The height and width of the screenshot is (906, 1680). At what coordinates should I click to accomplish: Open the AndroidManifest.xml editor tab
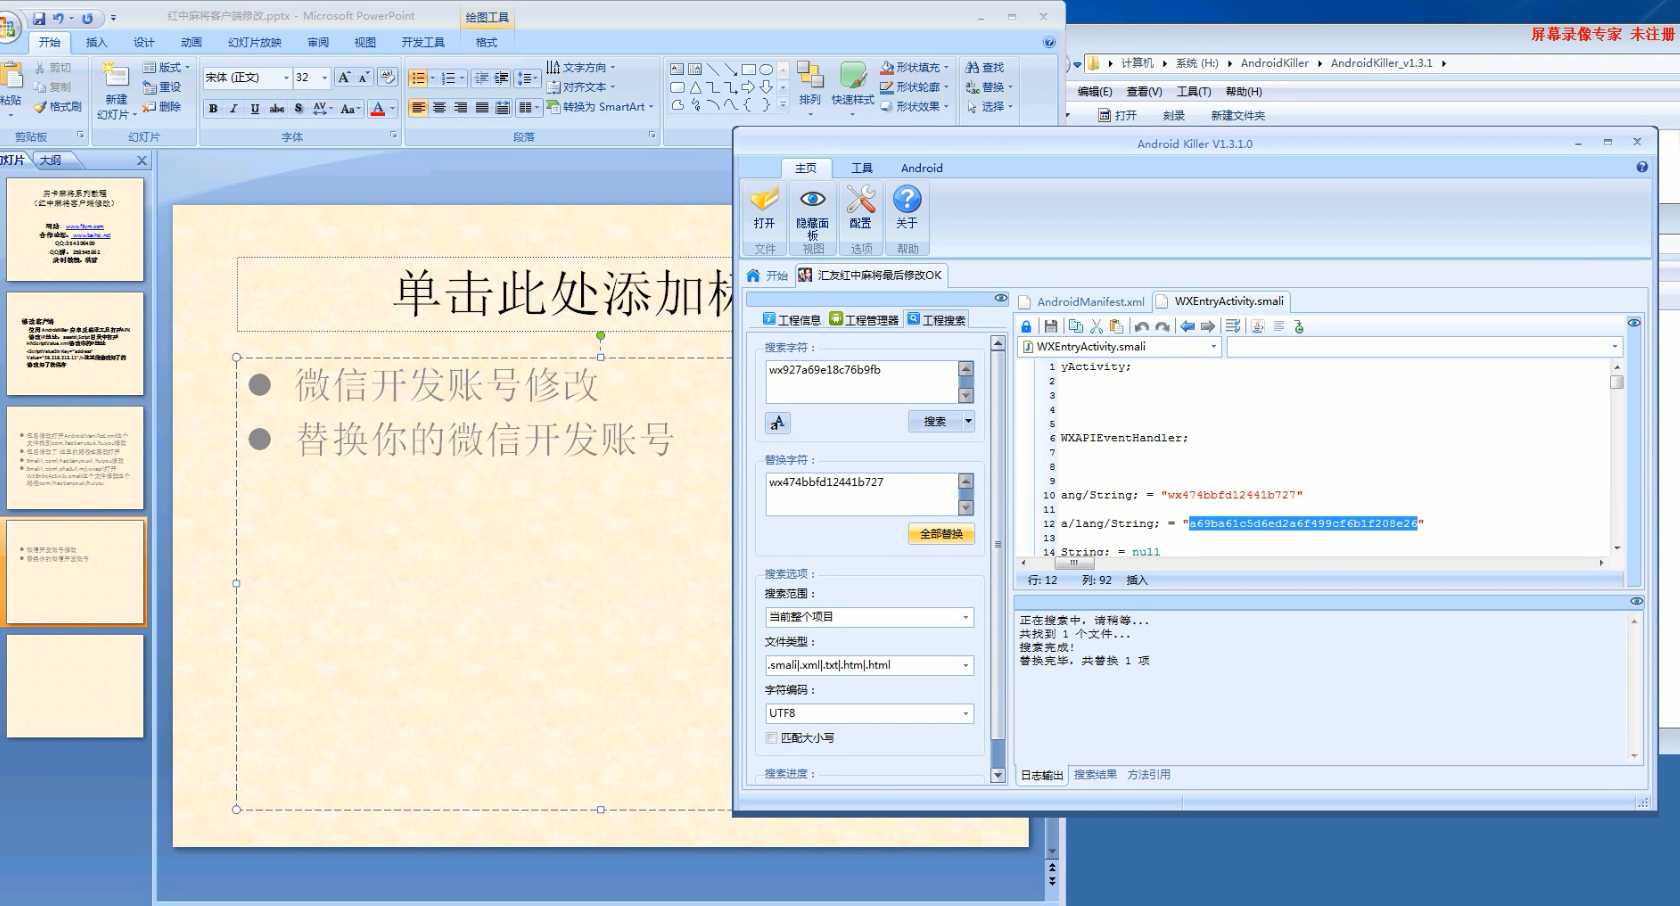click(1082, 301)
